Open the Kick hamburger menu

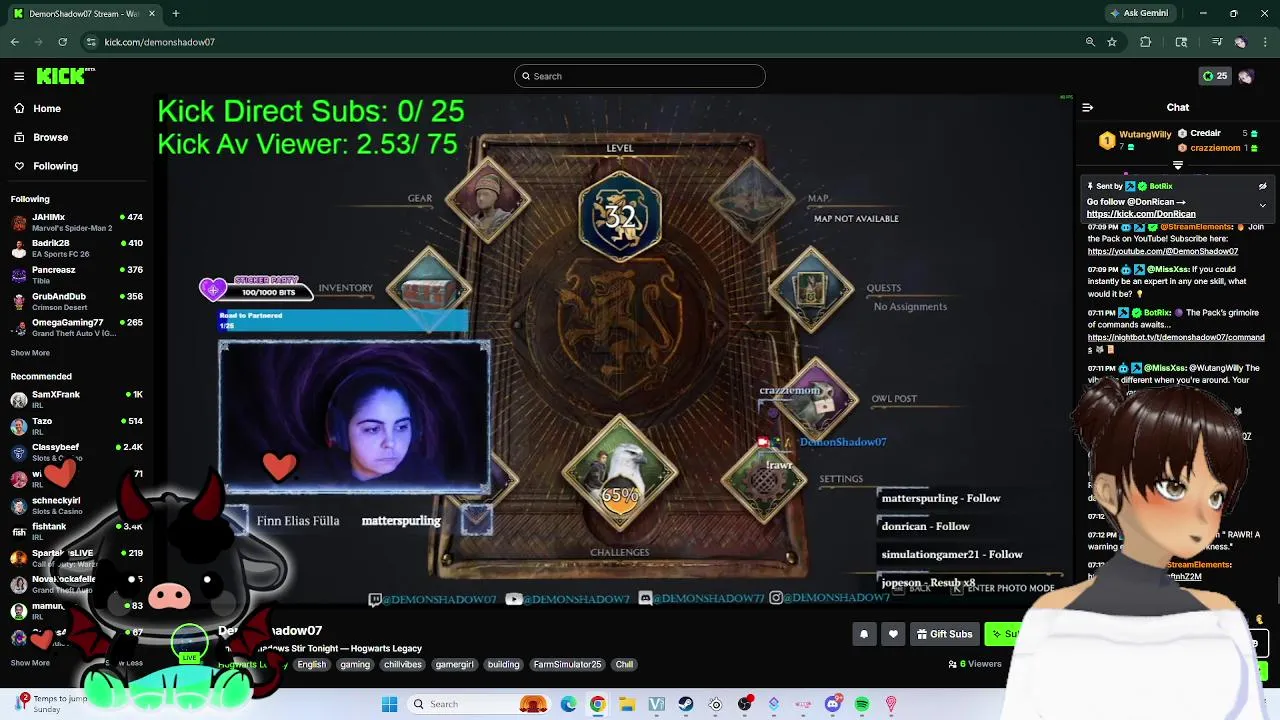point(19,76)
